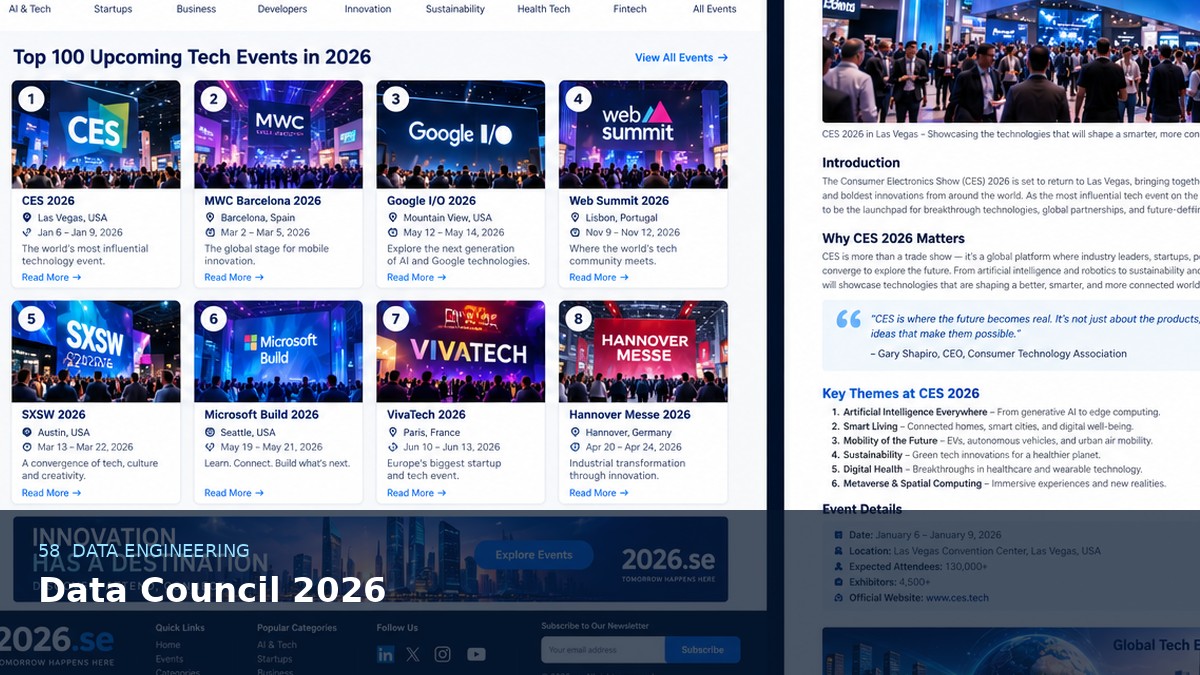Click the location pin icon for Mountain View, USA

(392, 217)
